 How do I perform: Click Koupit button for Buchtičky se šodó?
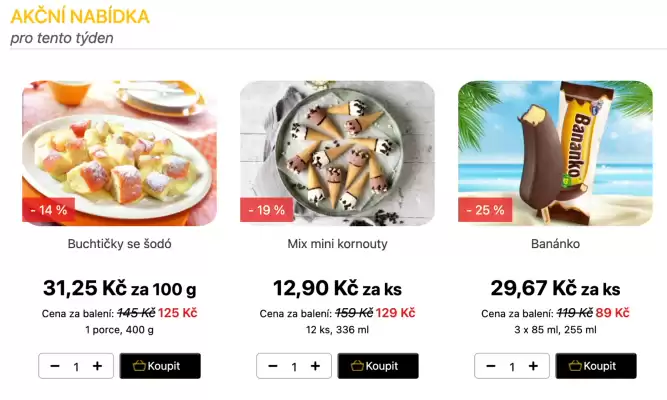pyautogui.click(x=160, y=366)
